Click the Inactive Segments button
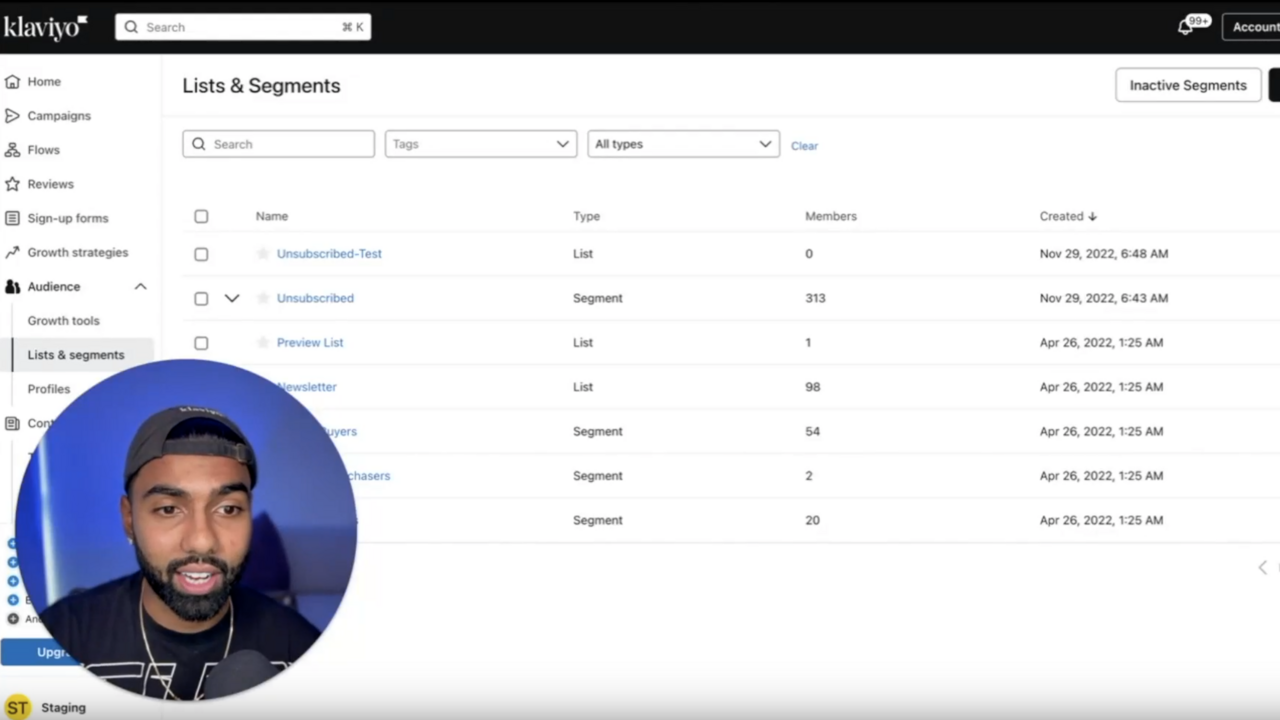Image resolution: width=1280 pixels, height=720 pixels. tap(1188, 85)
